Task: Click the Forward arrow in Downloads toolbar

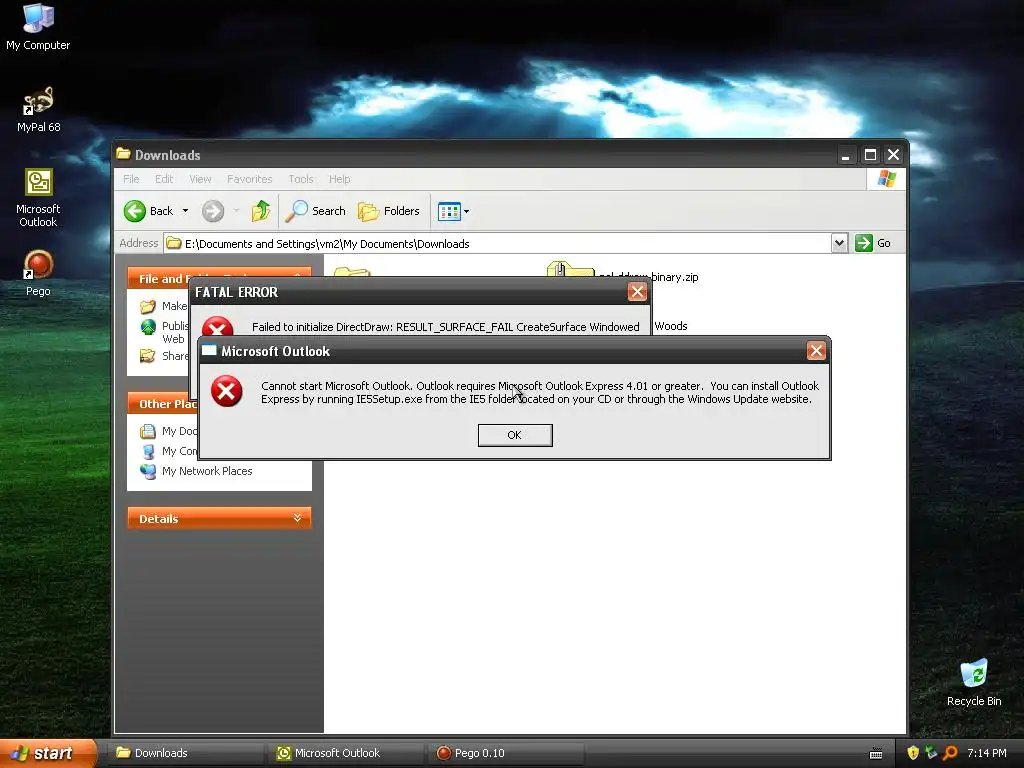Action: point(213,211)
